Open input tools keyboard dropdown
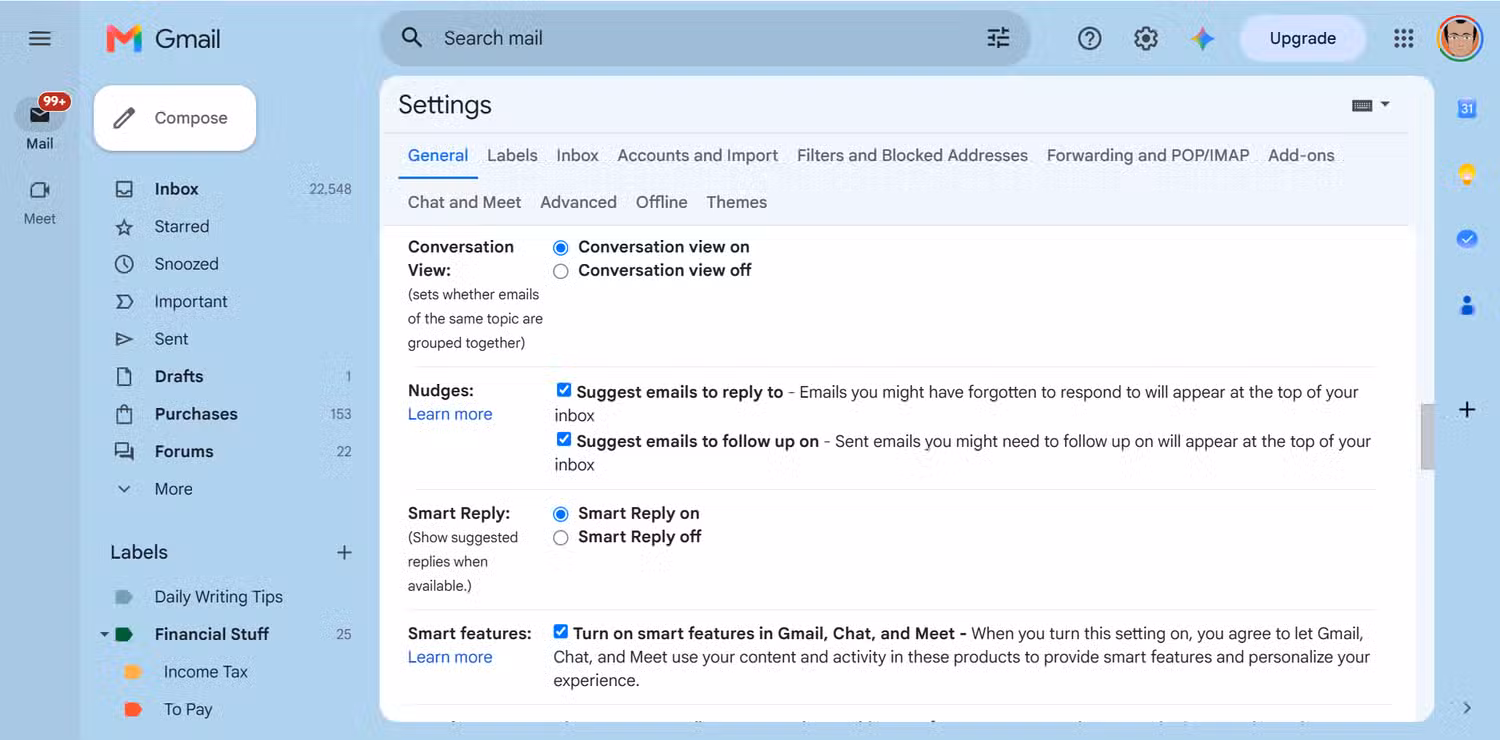This screenshot has height=740, width=1500. [x=1371, y=105]
